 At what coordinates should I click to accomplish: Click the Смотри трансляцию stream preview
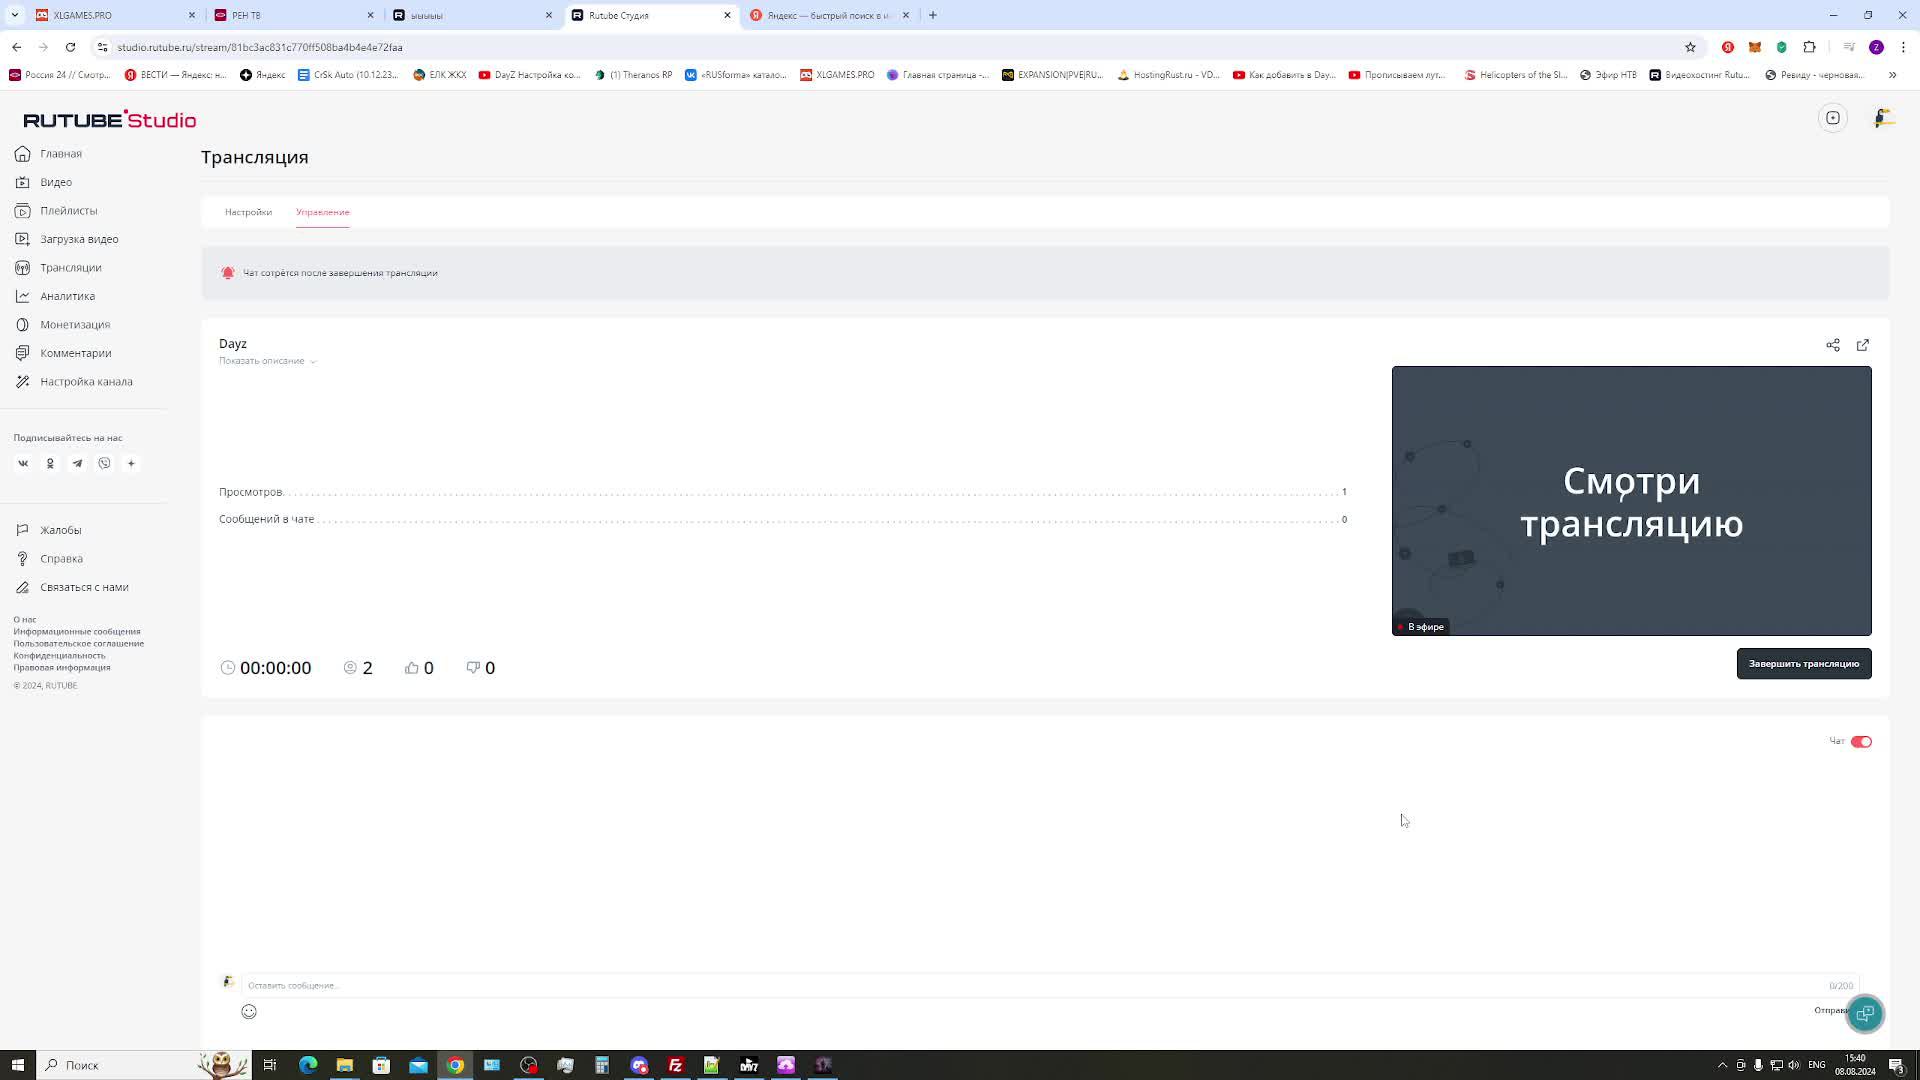[x=1631, y=500]
